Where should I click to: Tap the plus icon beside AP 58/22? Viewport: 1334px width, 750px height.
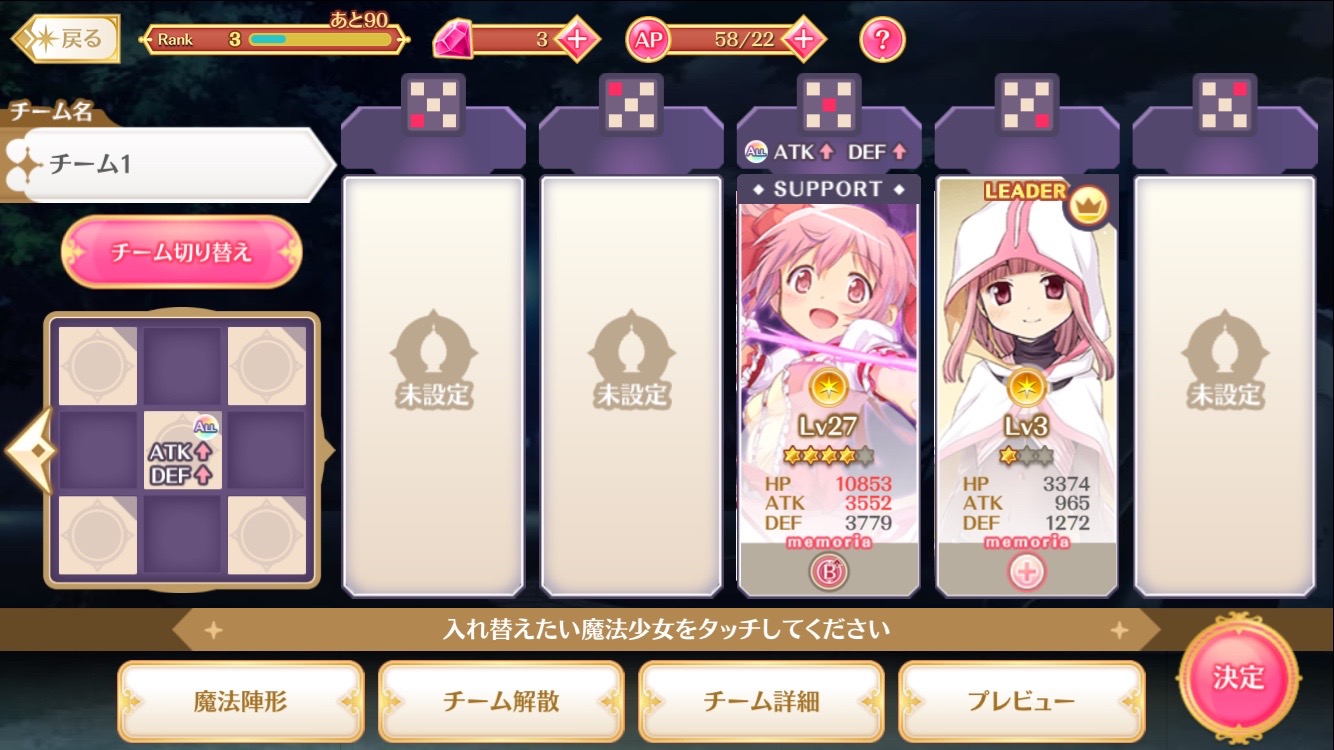click(804, 40)
